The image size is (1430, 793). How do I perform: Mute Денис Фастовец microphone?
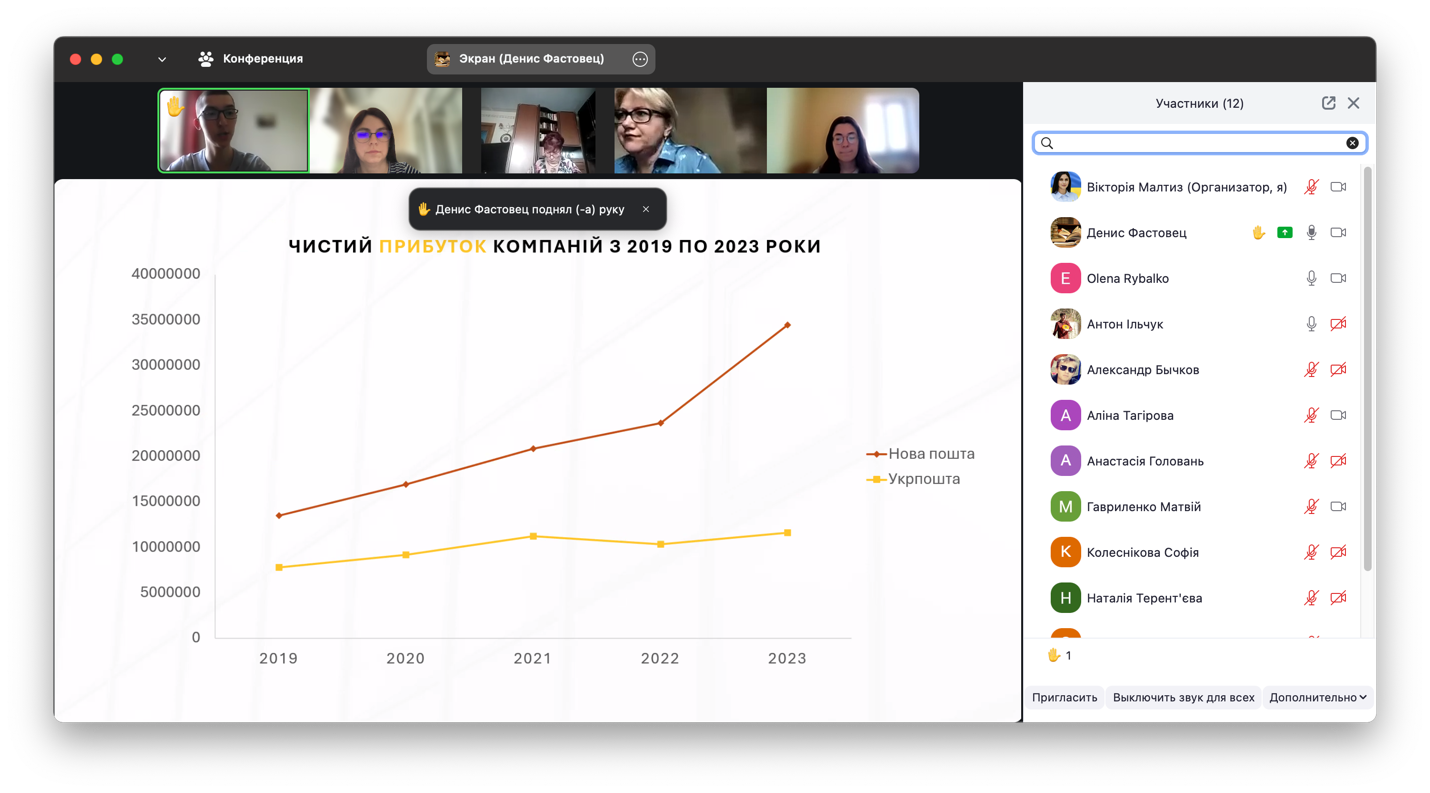(1311, 233)
